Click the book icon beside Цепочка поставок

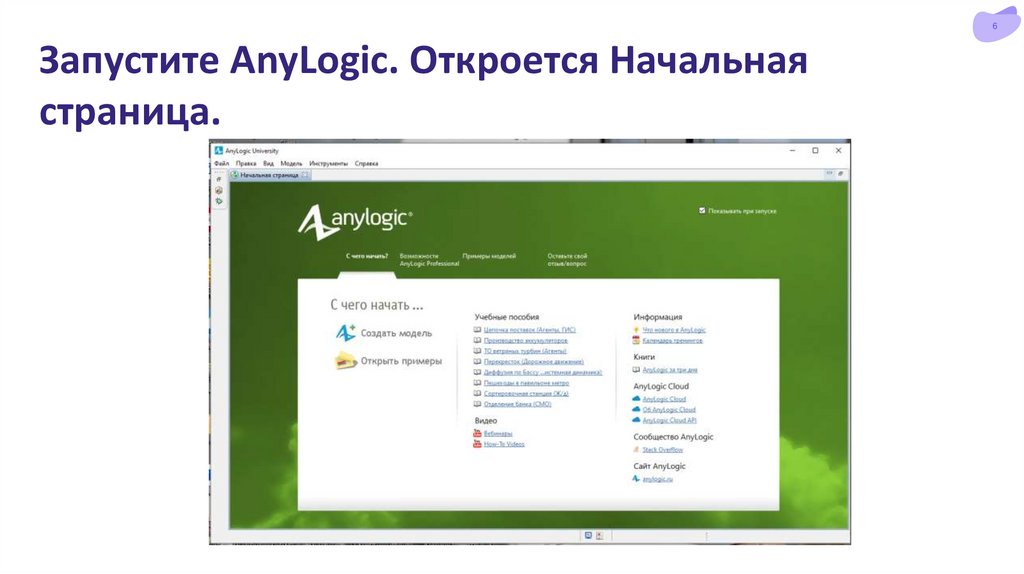pyautogui.click(x=477, y=330)
